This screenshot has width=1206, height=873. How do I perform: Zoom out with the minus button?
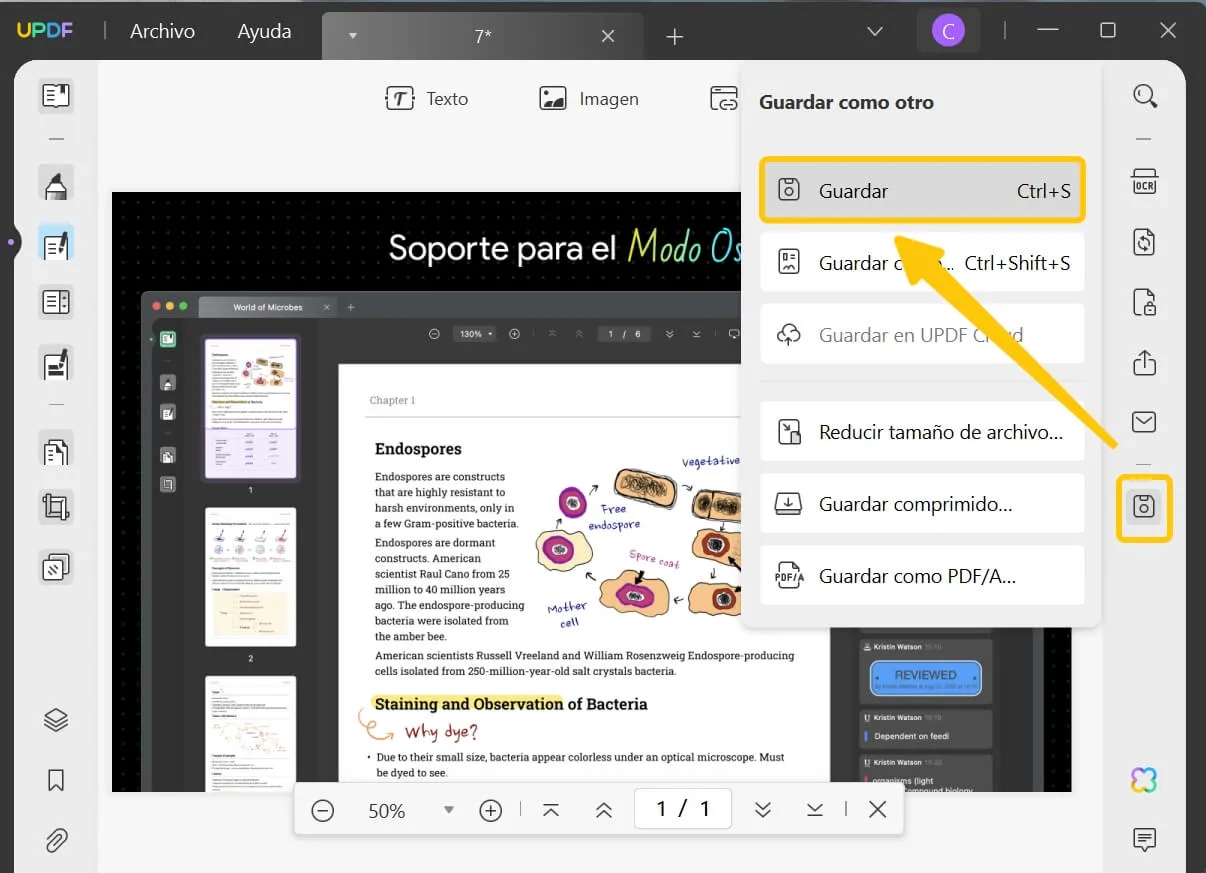(x=322, y=810)
